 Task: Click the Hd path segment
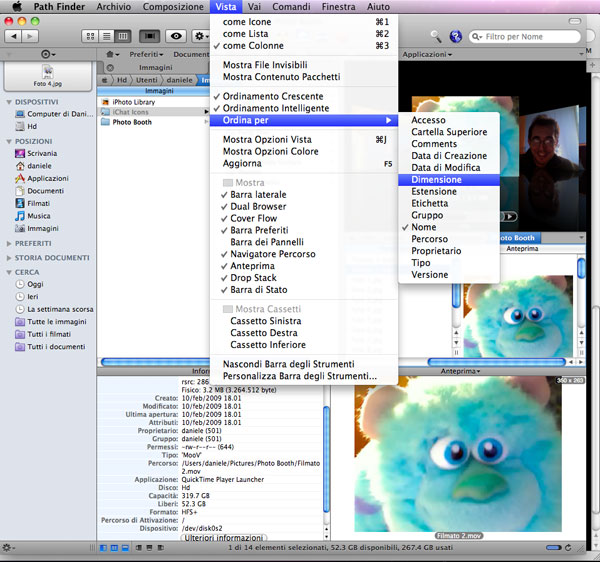click(x=122, y=80)
